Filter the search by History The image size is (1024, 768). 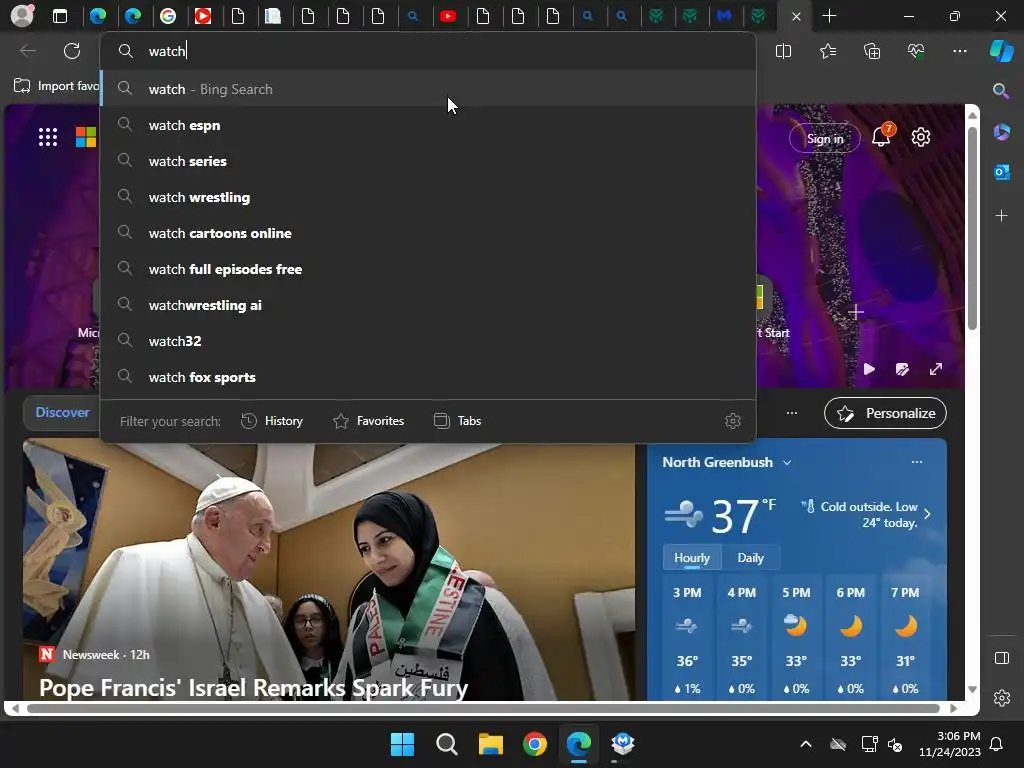tap(272, 421)
